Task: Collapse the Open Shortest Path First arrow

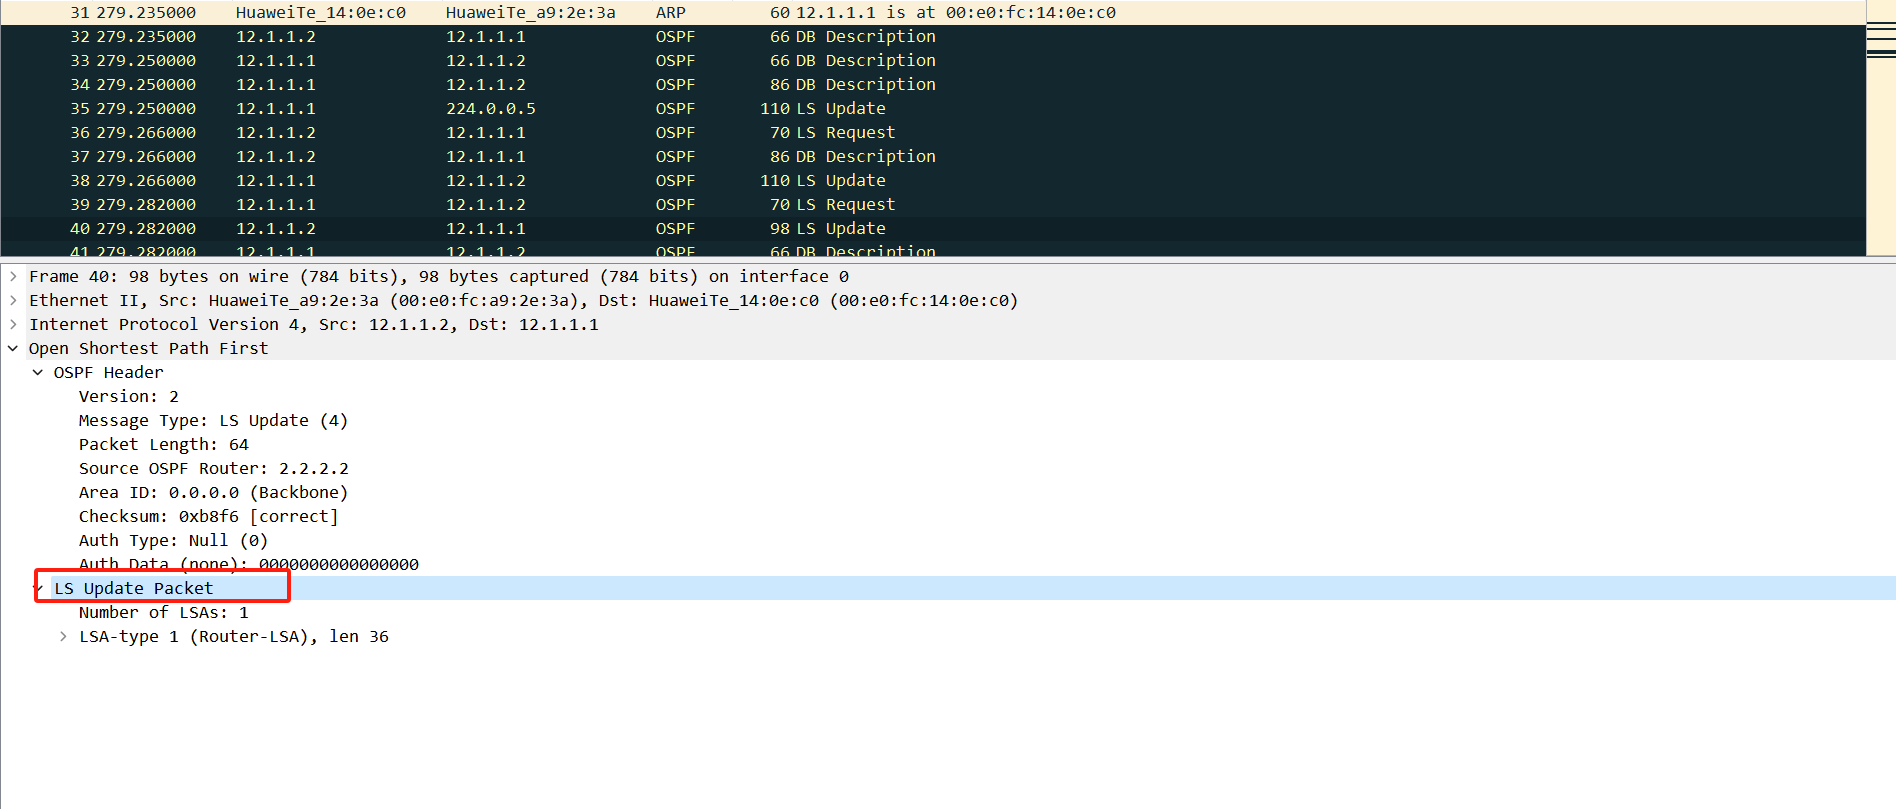Action: pyautogui.click(x=13, y=348)
